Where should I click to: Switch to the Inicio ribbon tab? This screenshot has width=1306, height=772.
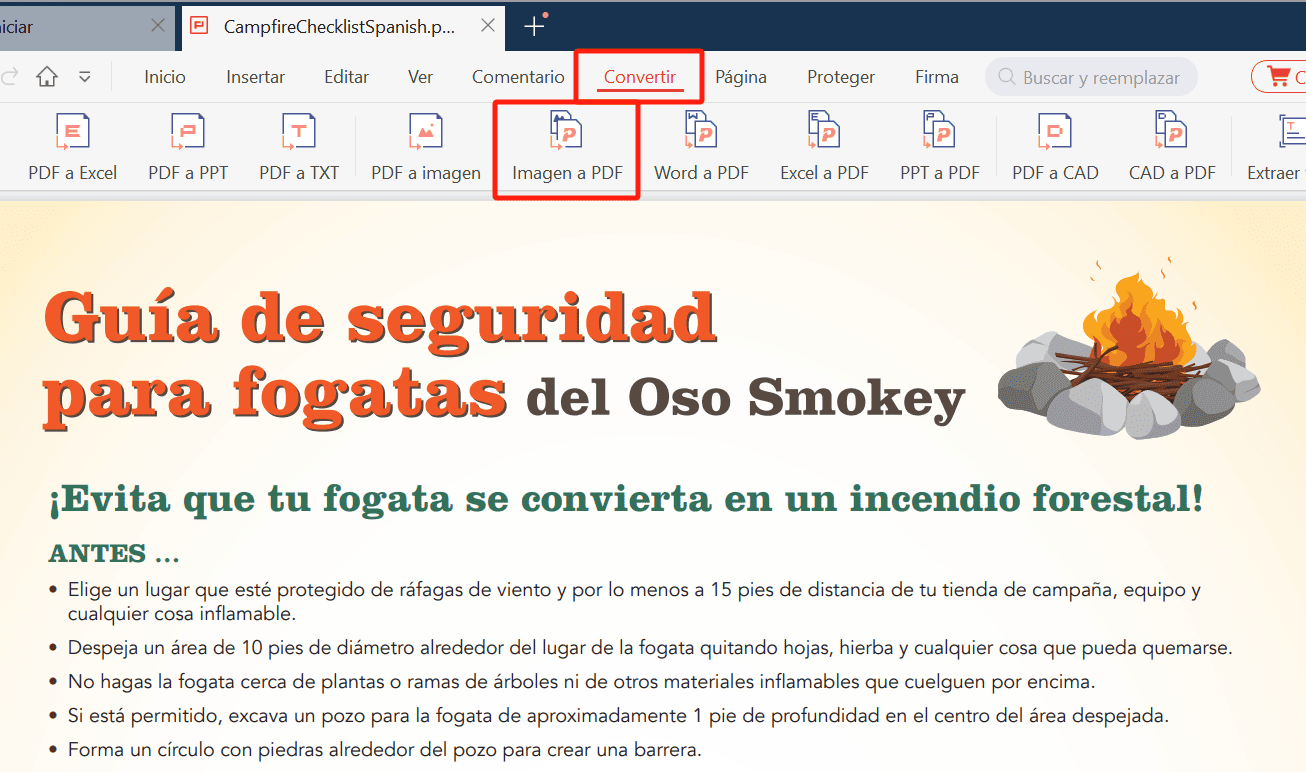164,76
